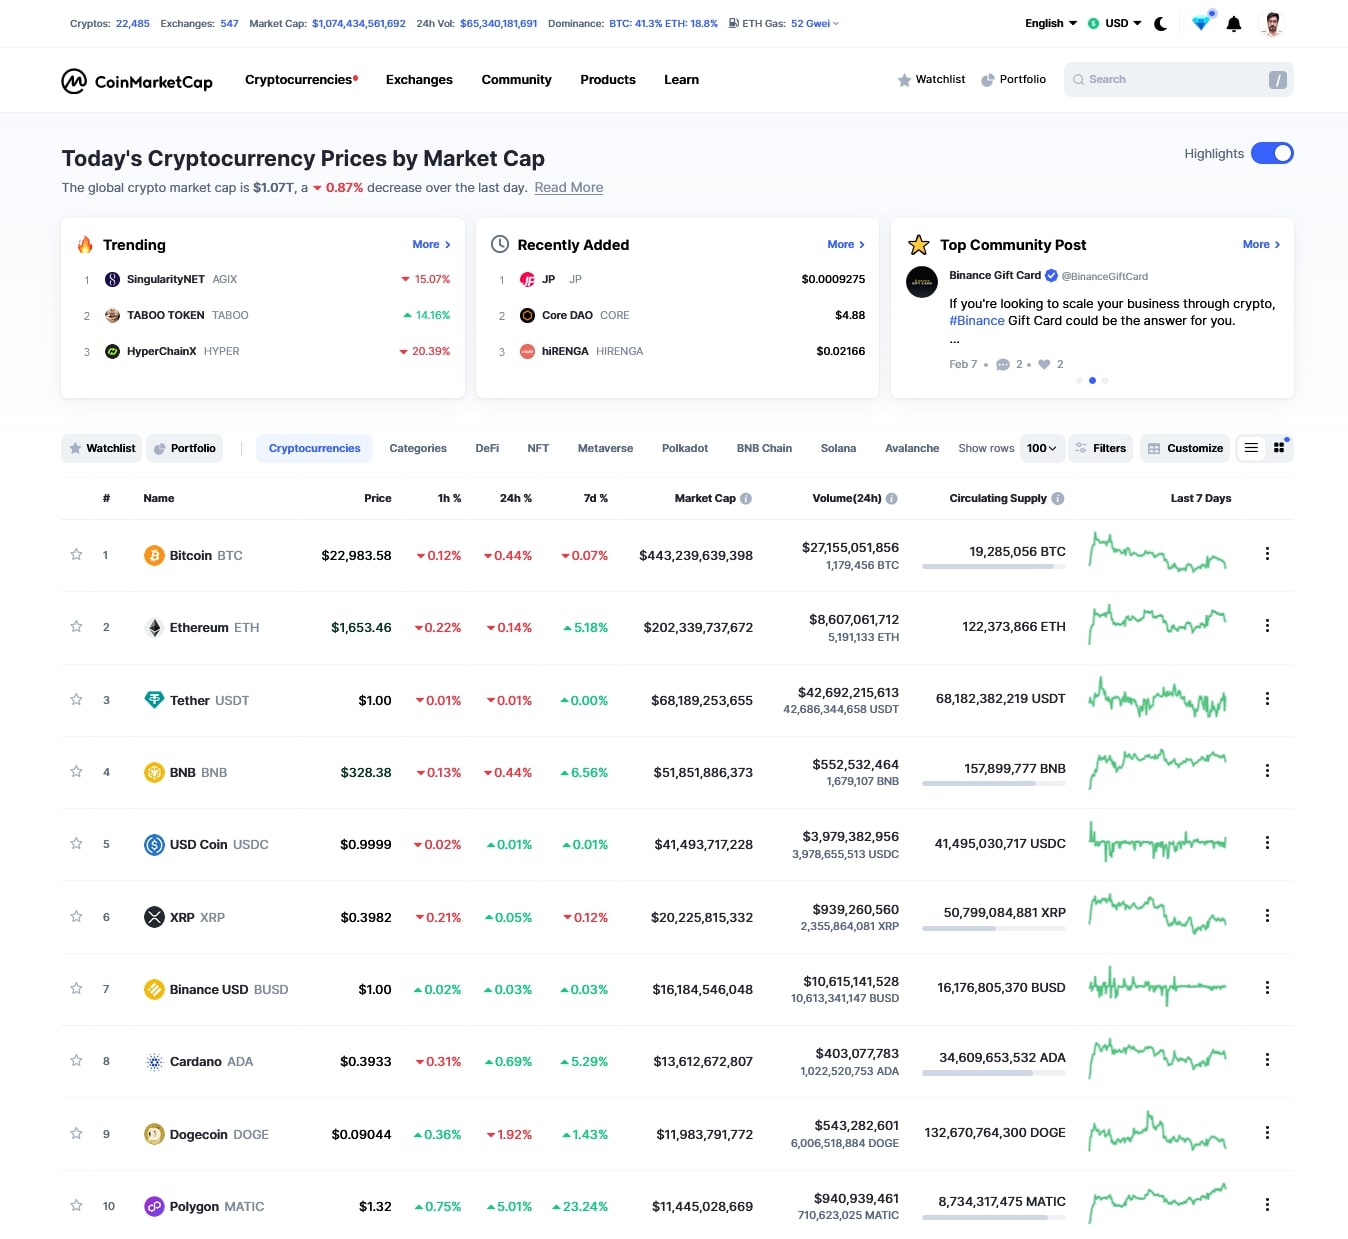Open notifications bell
Screen dimensions: 1348x1239
point(1234,24)
